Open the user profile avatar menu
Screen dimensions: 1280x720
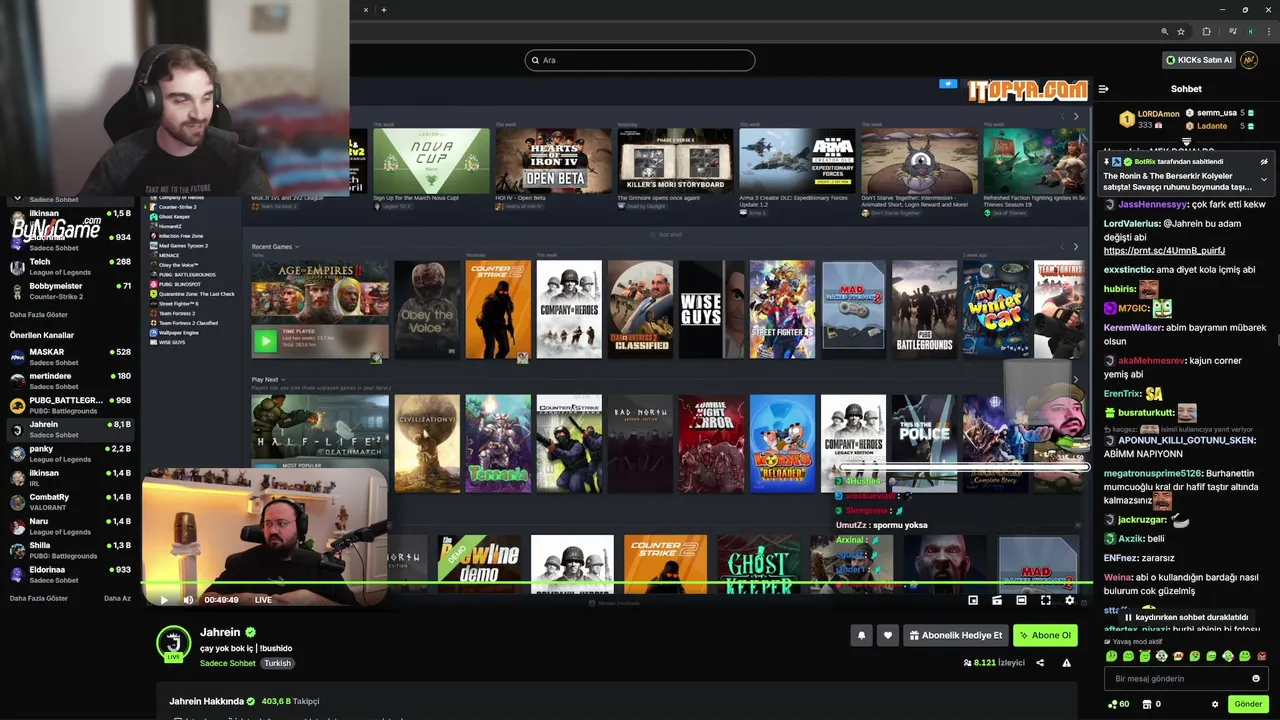pos(1249,60)
